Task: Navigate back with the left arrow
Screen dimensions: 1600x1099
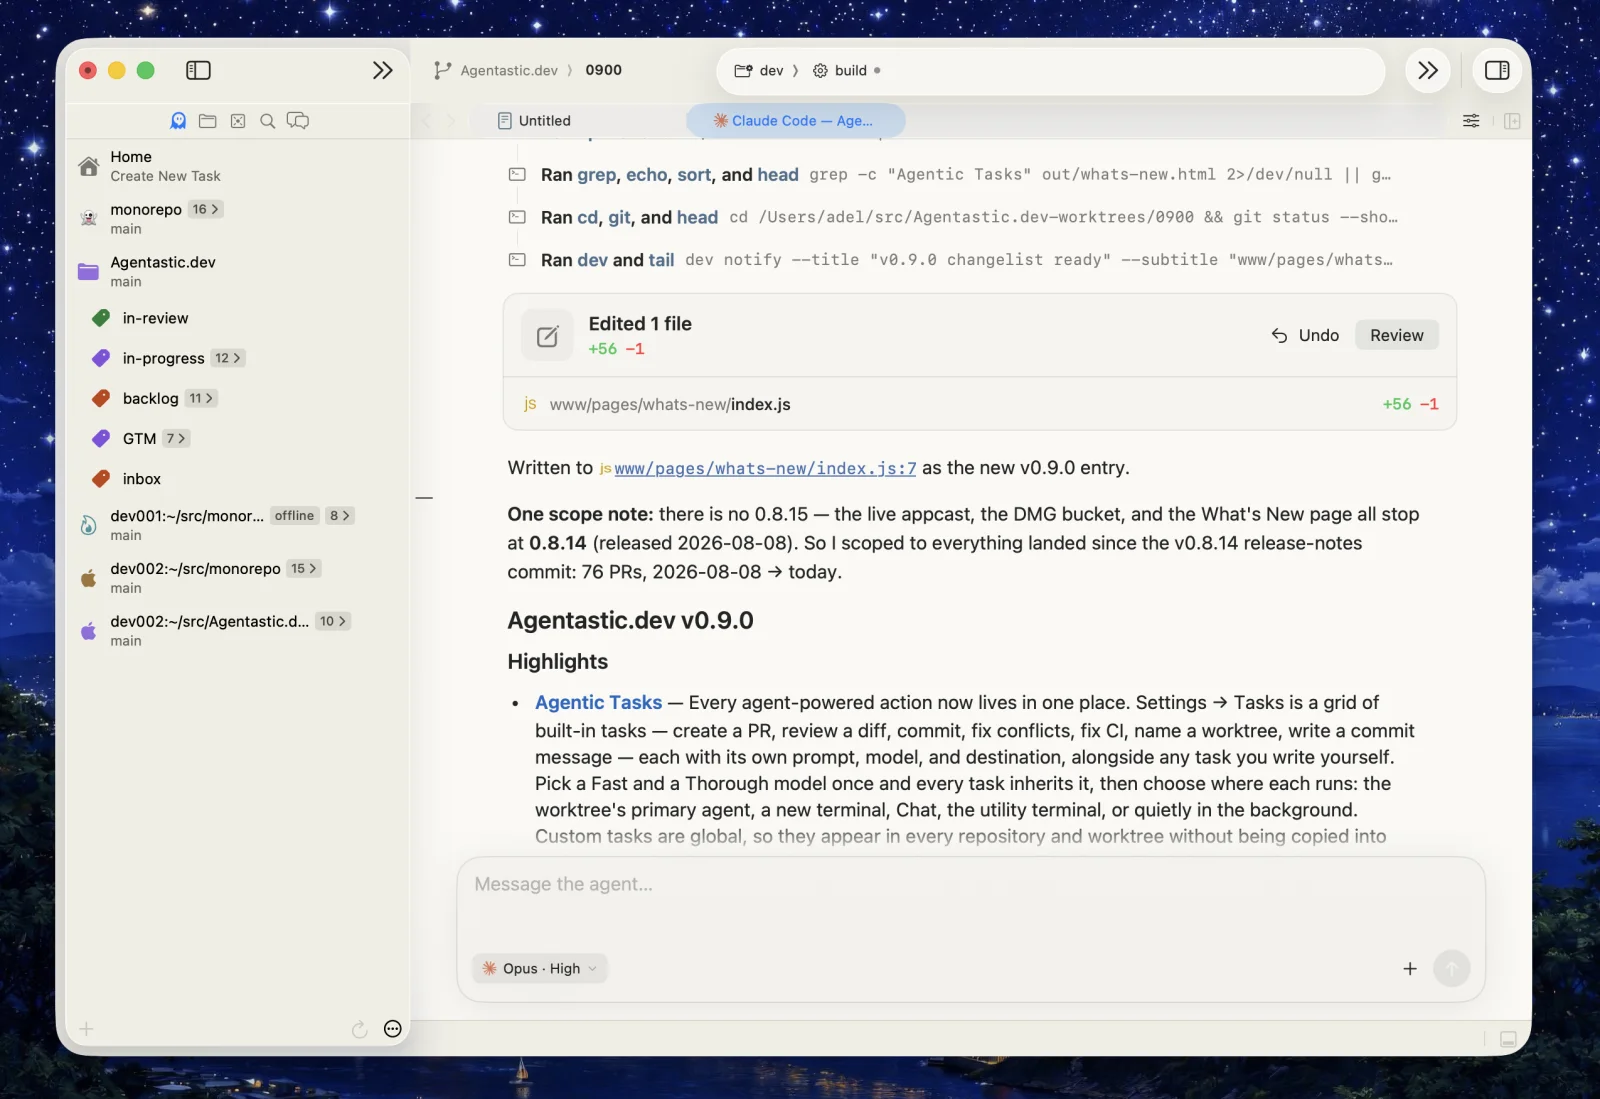Action: (x=427, y=121)
